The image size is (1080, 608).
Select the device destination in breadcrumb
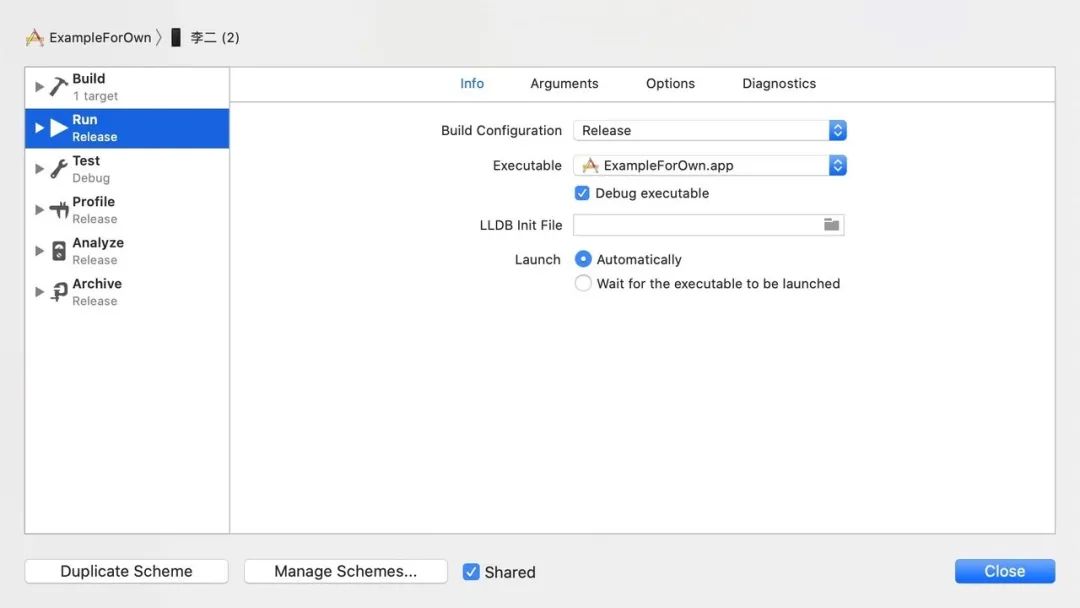[x=205, y=38]
